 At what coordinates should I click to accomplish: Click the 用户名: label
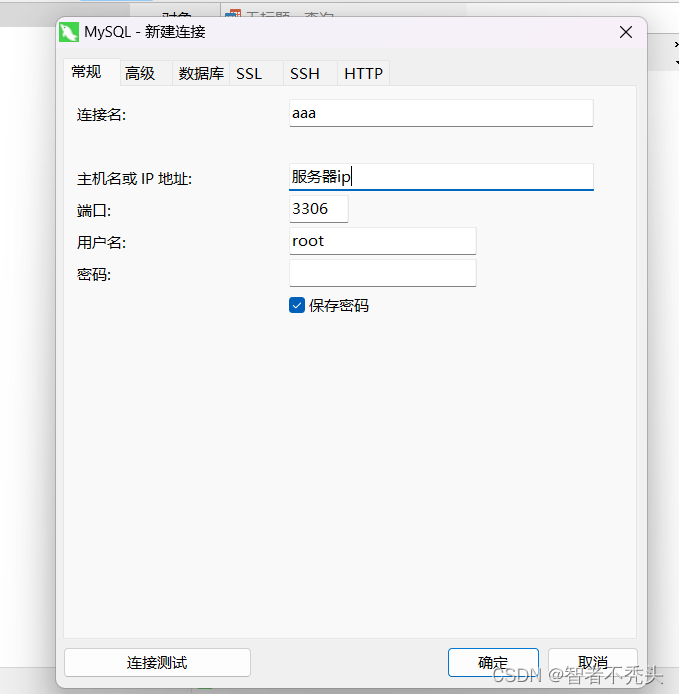101,243
